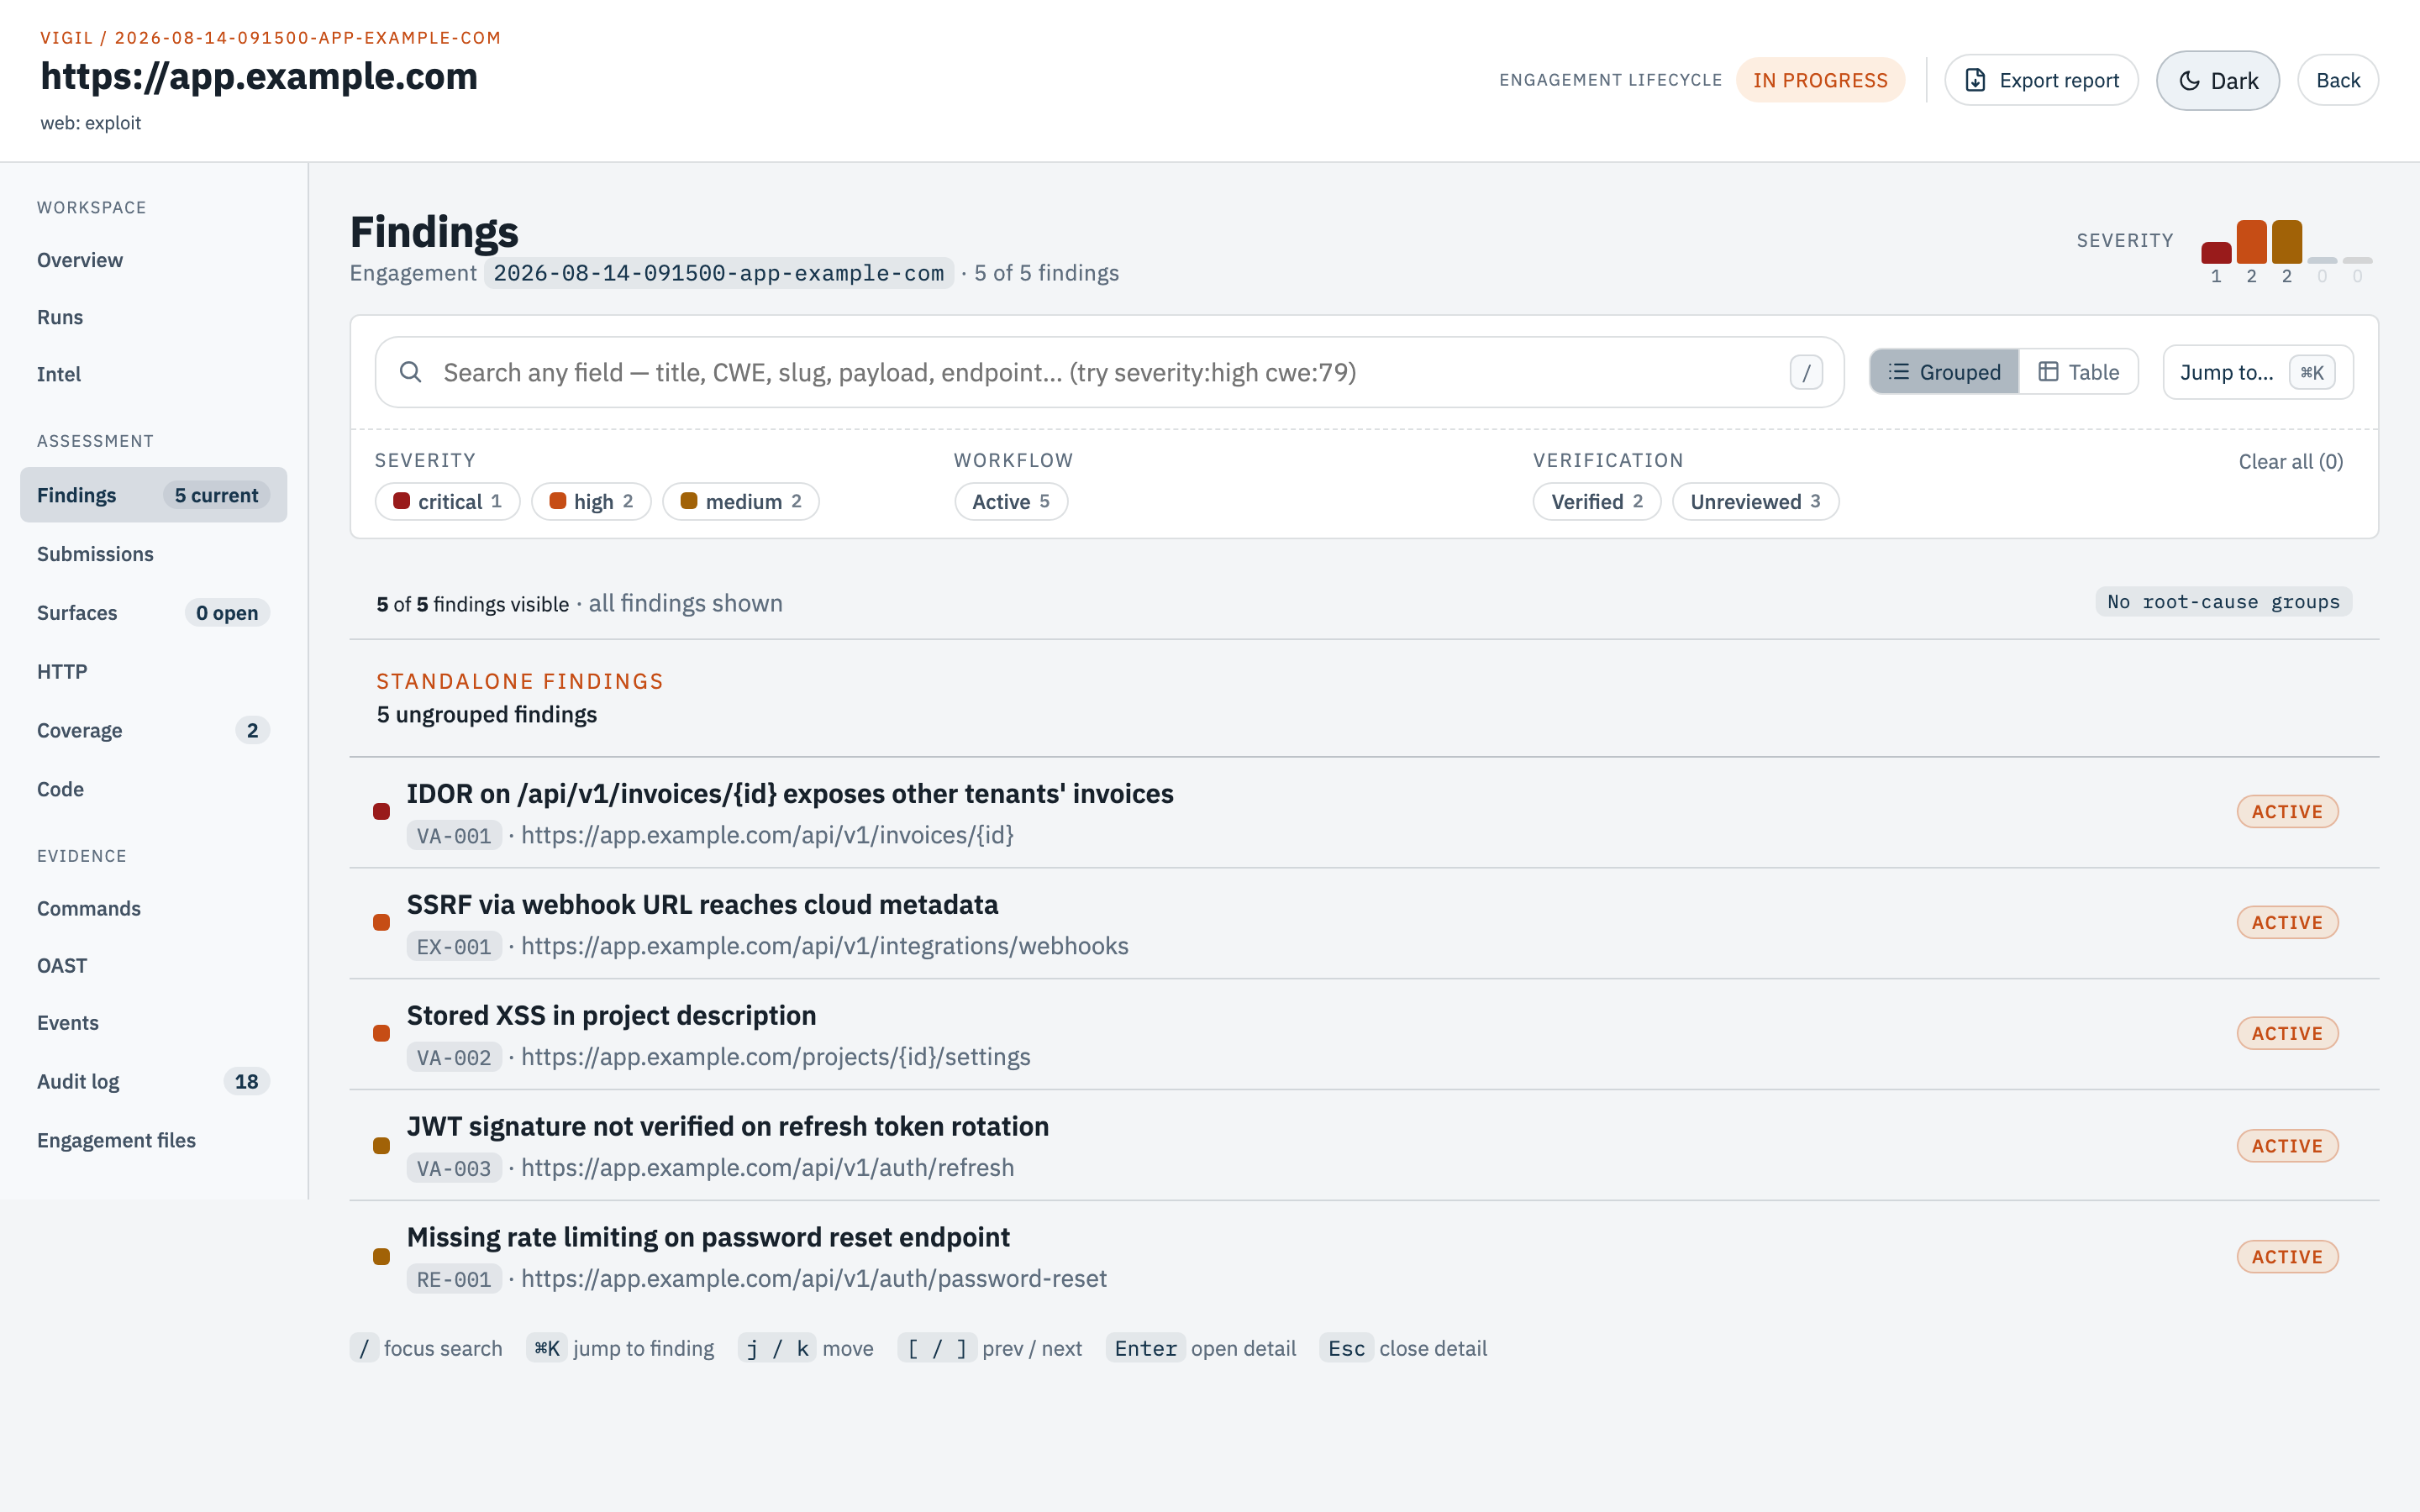Click the Export report button

[x=2041, y=80]
